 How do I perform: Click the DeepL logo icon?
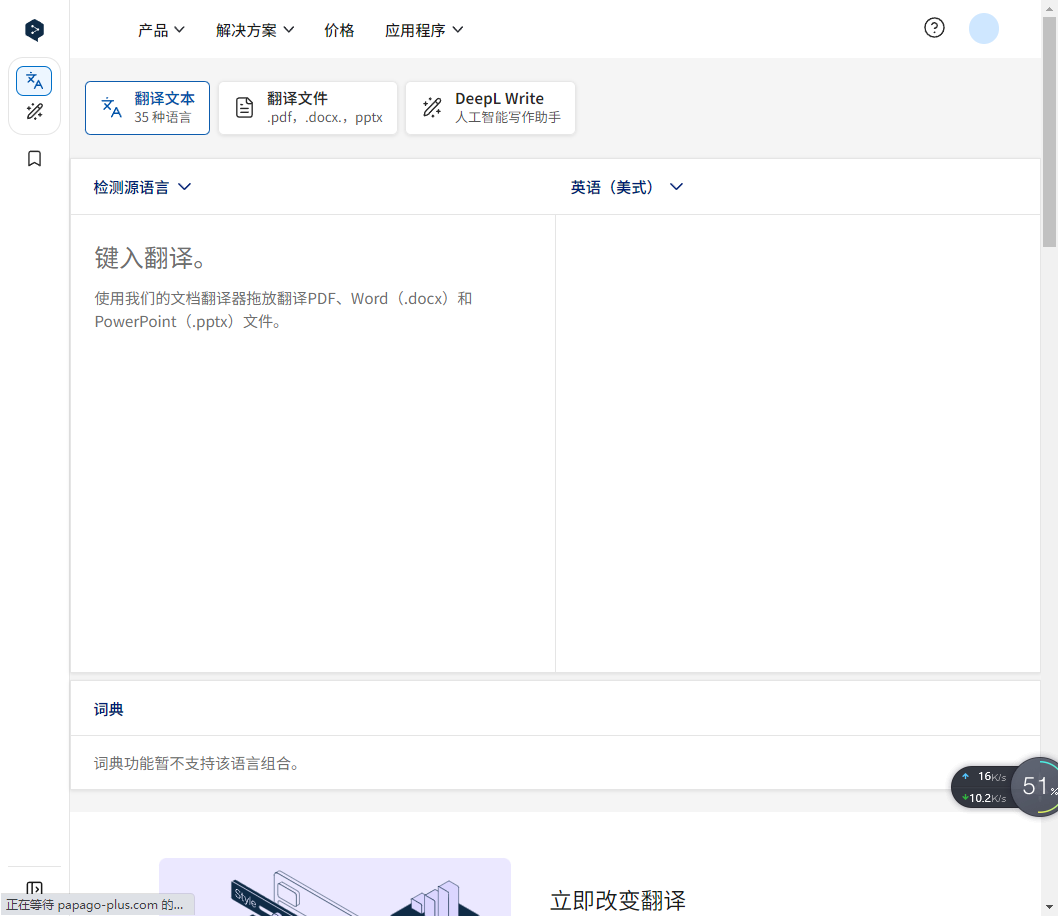(x=34, y=30)
